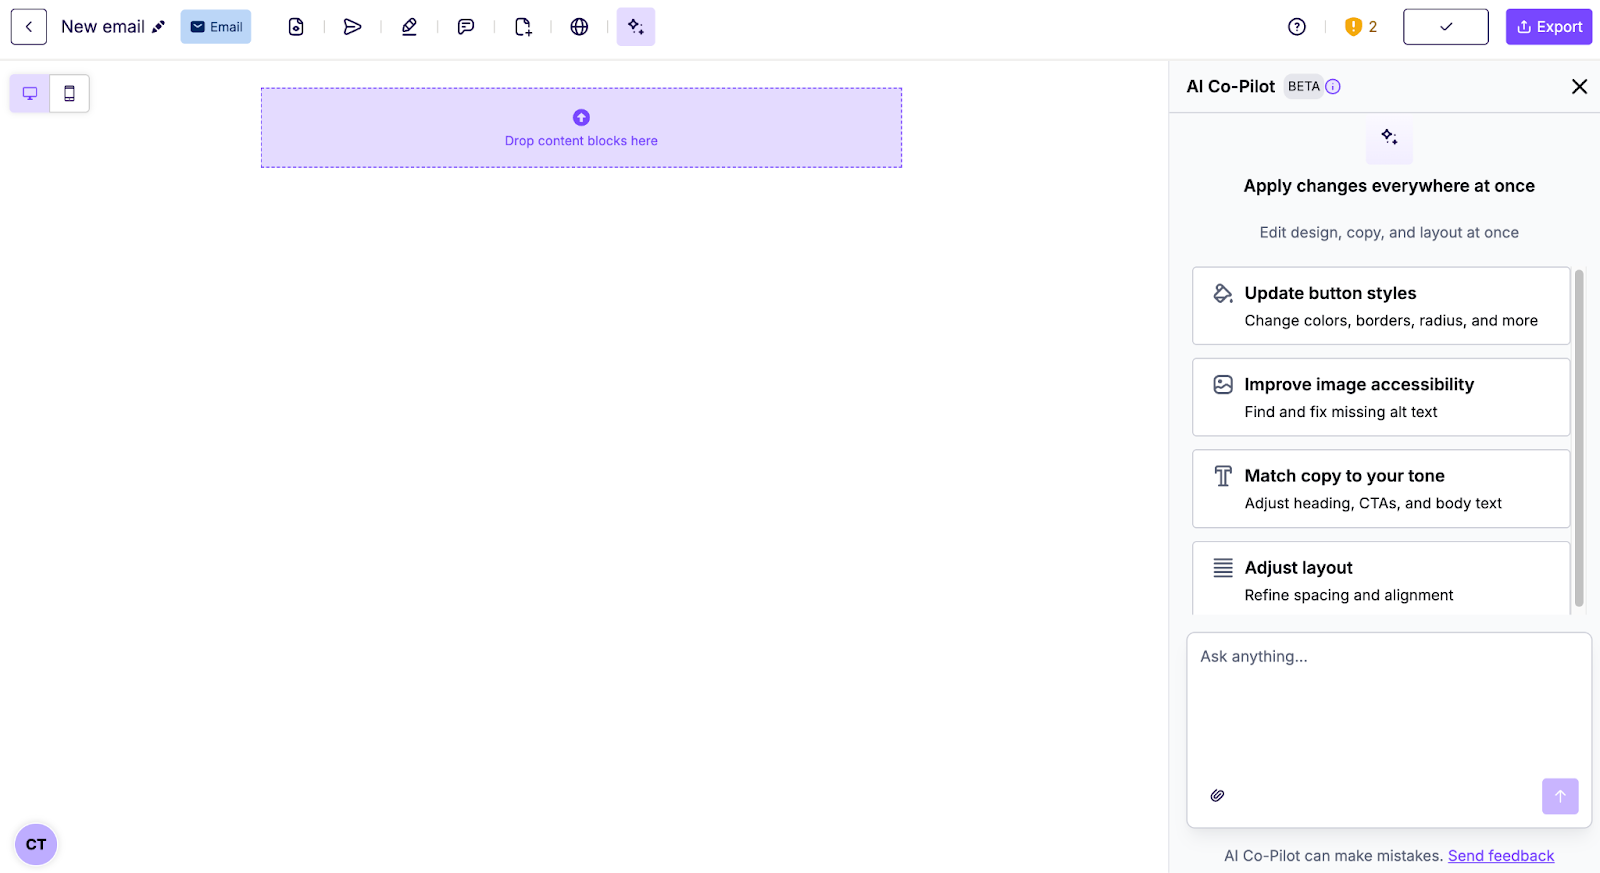Click the upward arrow icon in drop zone
Image resolution: width=1600 pixels, height=873 pixels.
point(581,117)
